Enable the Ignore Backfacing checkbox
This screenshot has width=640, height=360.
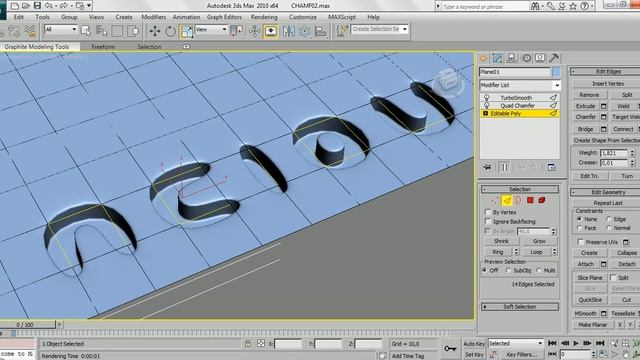pos(488,221)
